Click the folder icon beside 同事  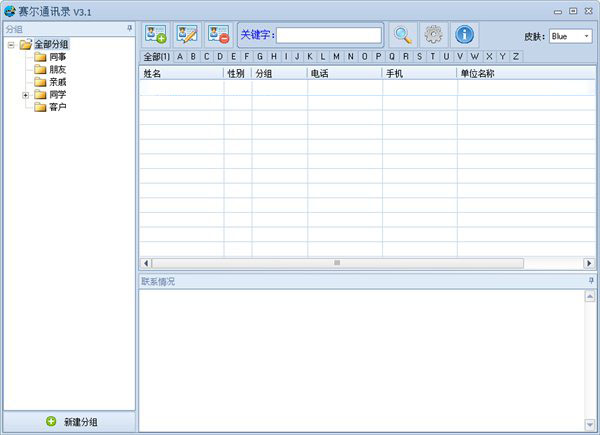tap(40, 57)
